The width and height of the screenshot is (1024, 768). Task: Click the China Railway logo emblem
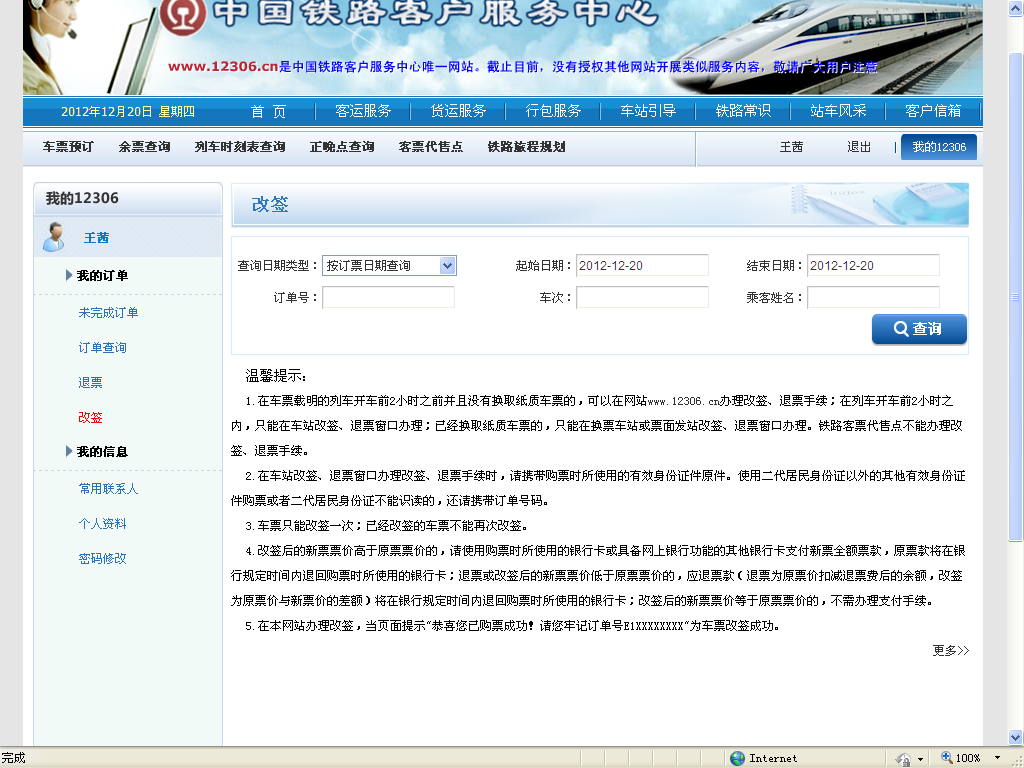pos(182,15)
